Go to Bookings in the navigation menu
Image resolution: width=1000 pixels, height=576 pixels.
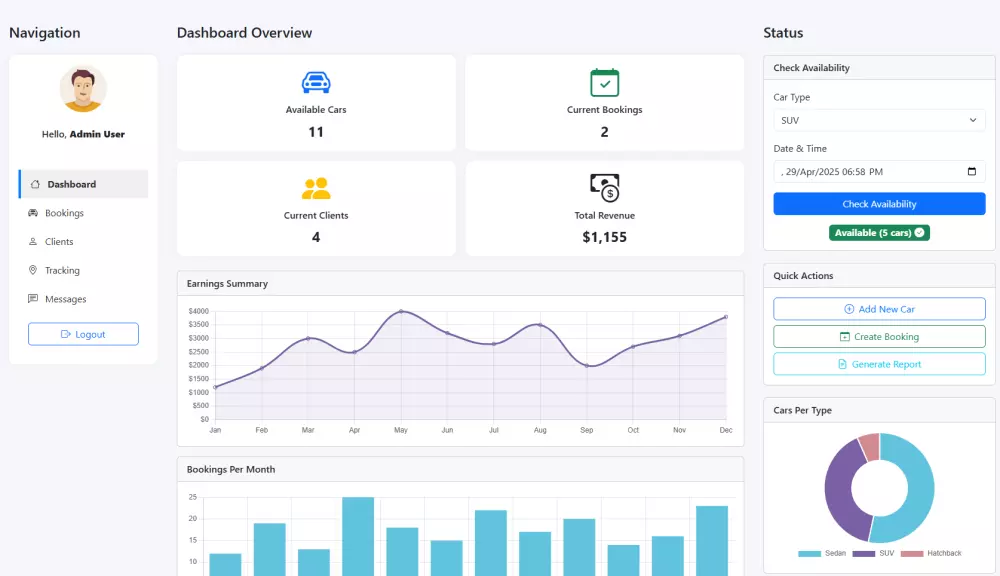point(84,213)
